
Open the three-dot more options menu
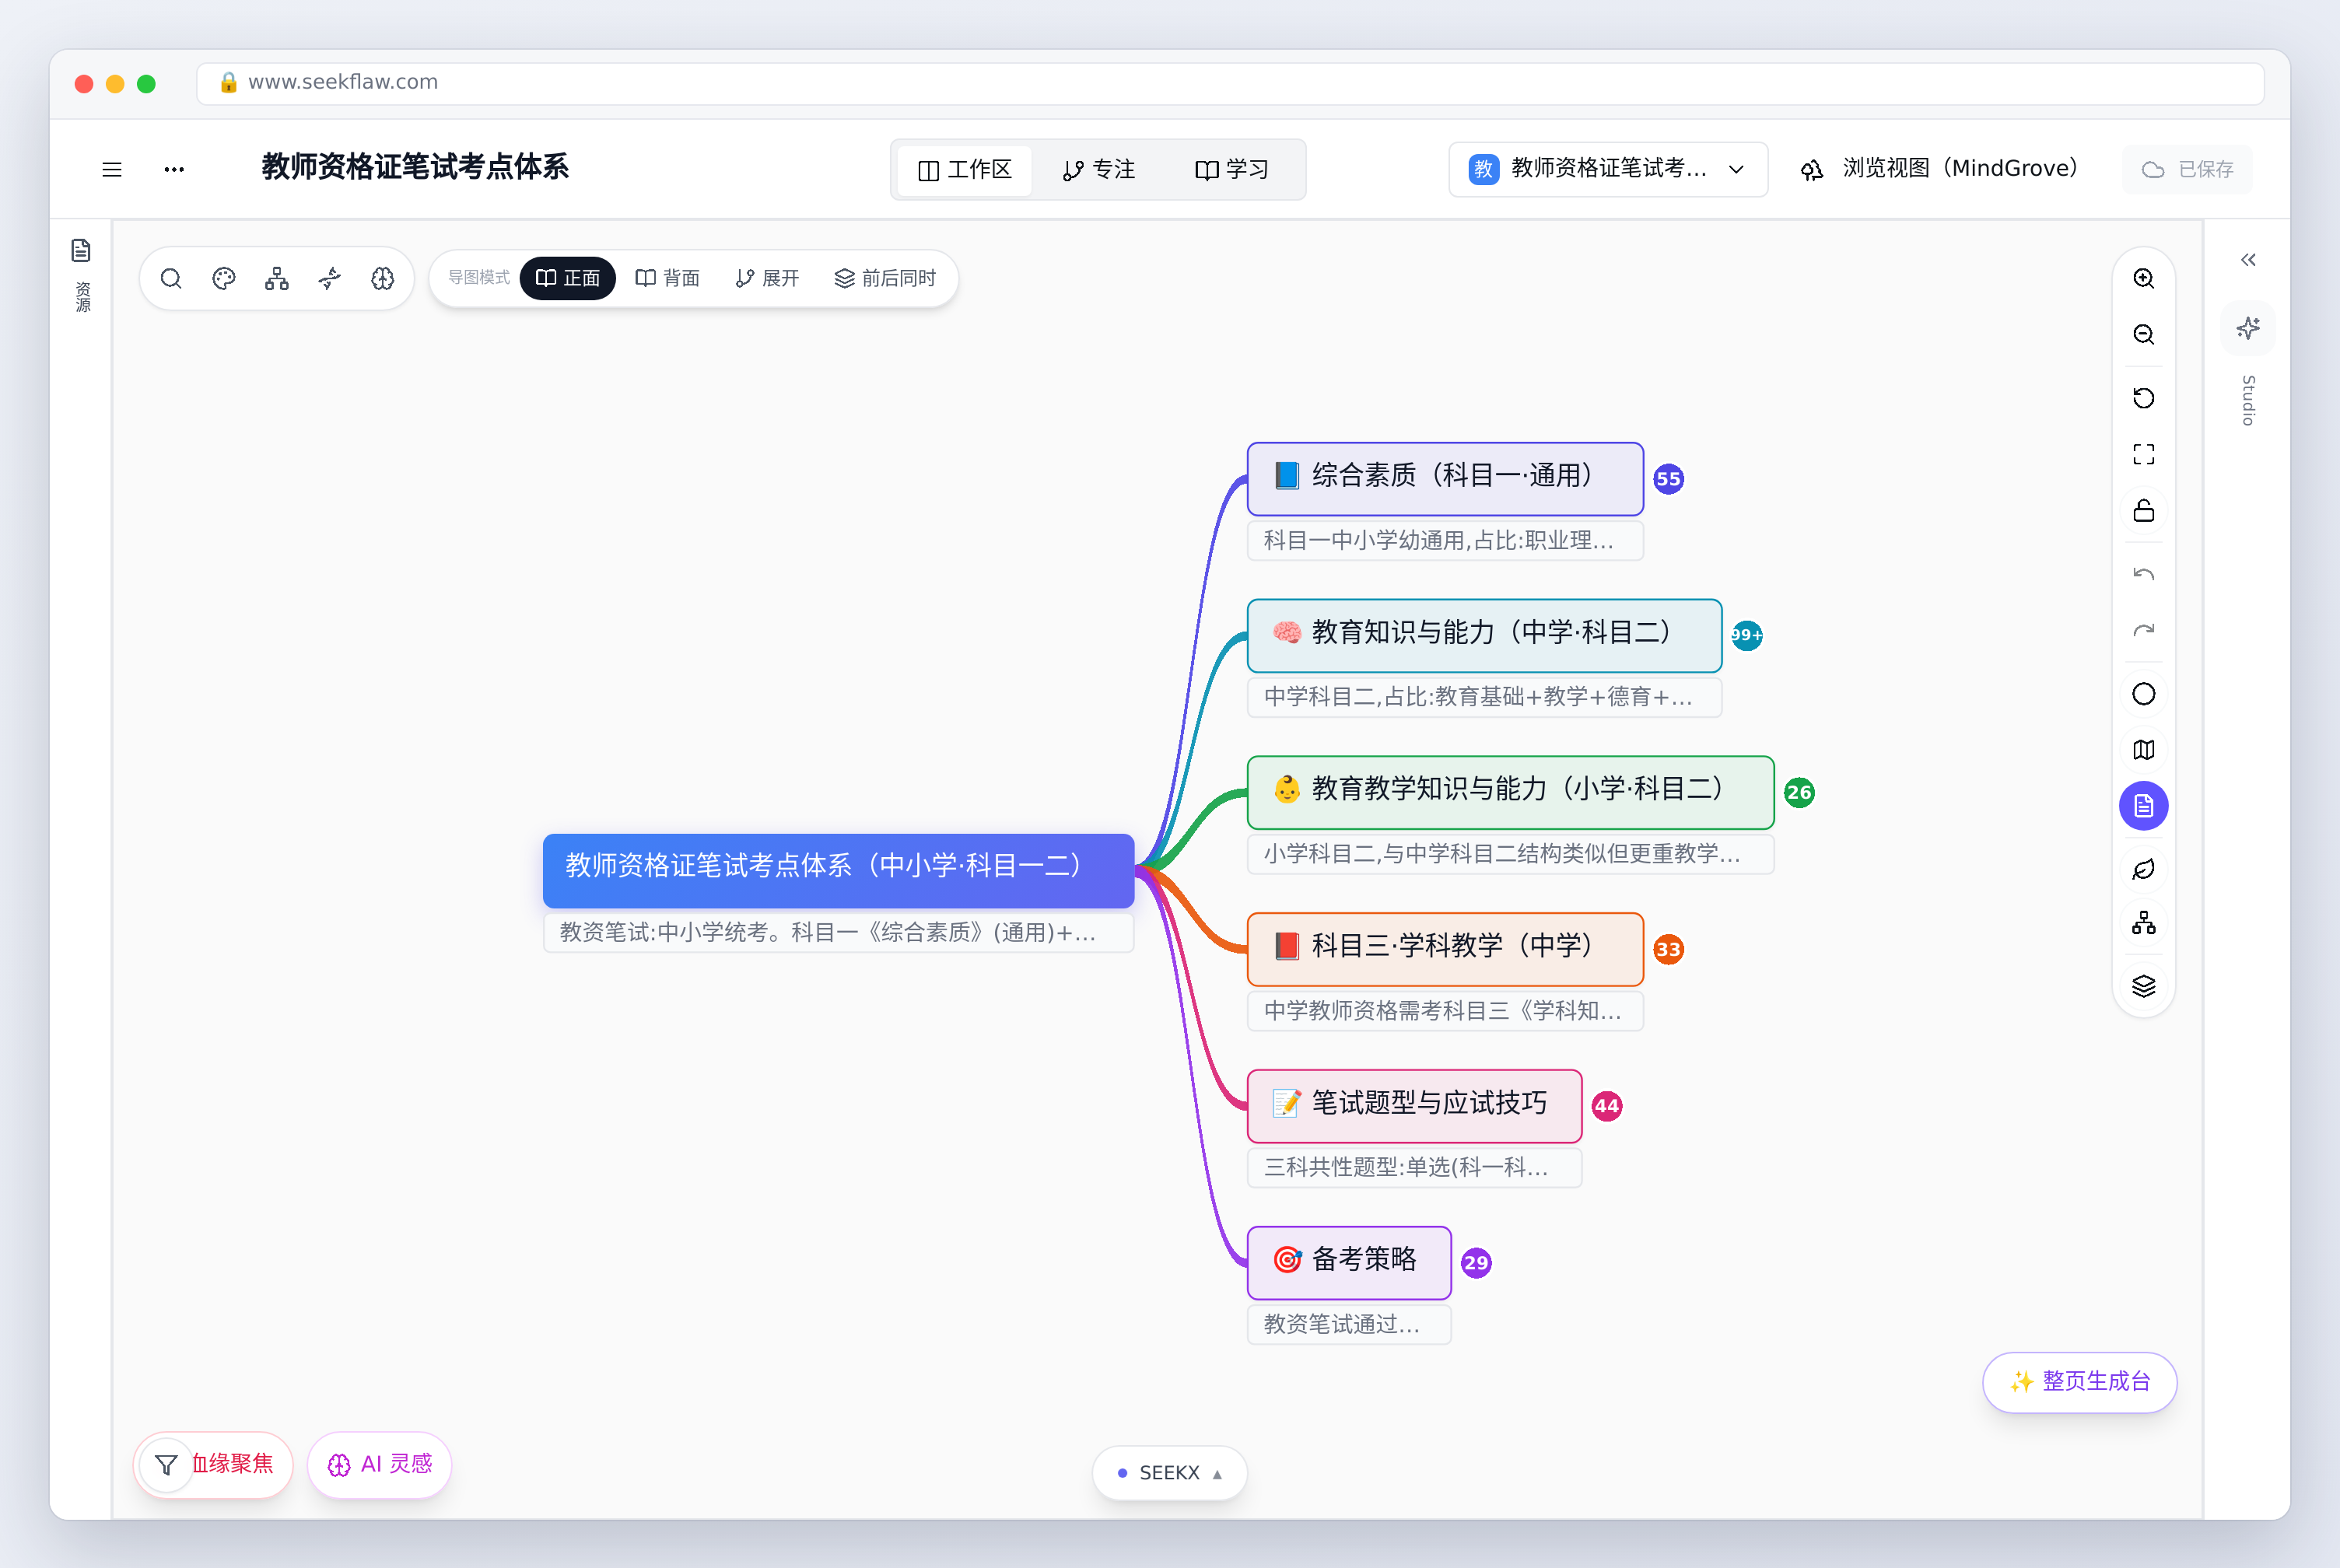pyautogui.click(x=174, y=169)
